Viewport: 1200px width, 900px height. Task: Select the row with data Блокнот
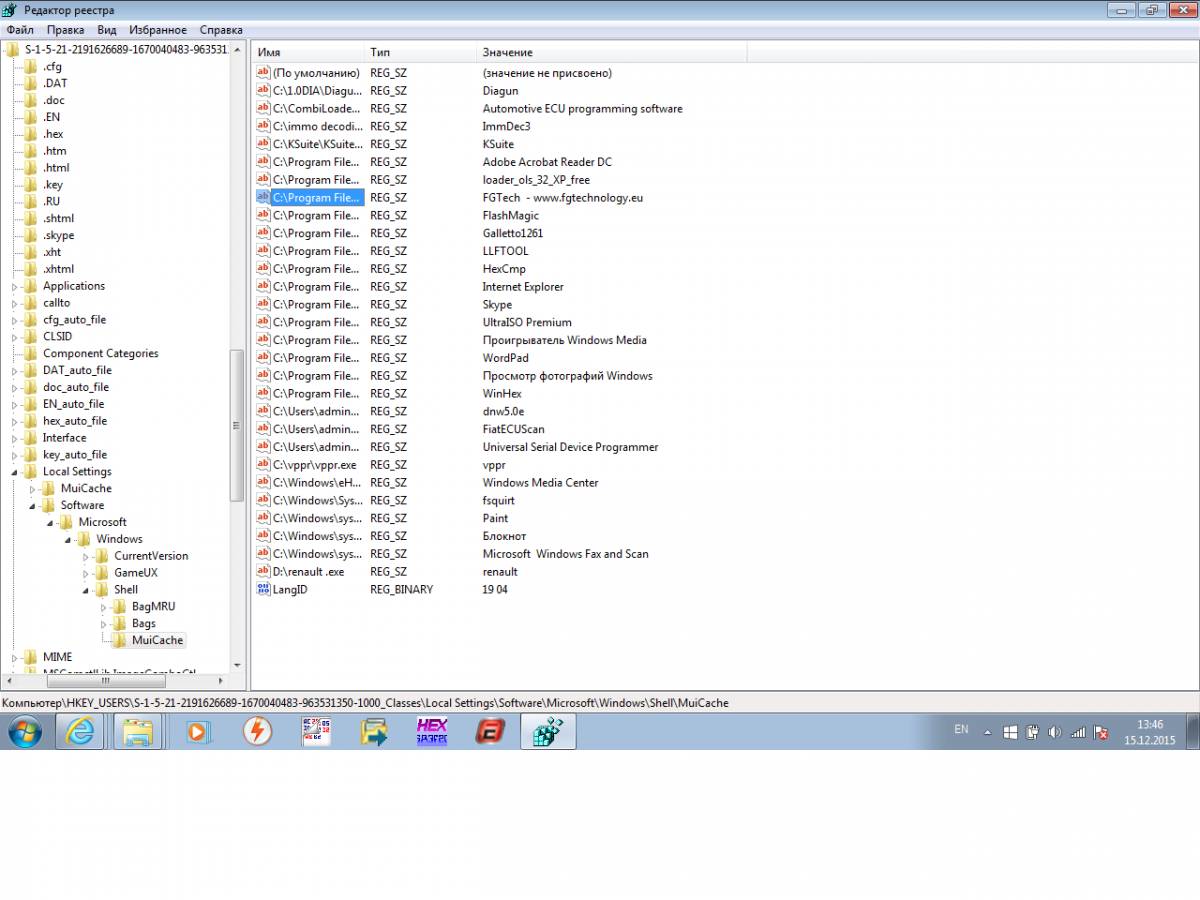pos(504,536)
